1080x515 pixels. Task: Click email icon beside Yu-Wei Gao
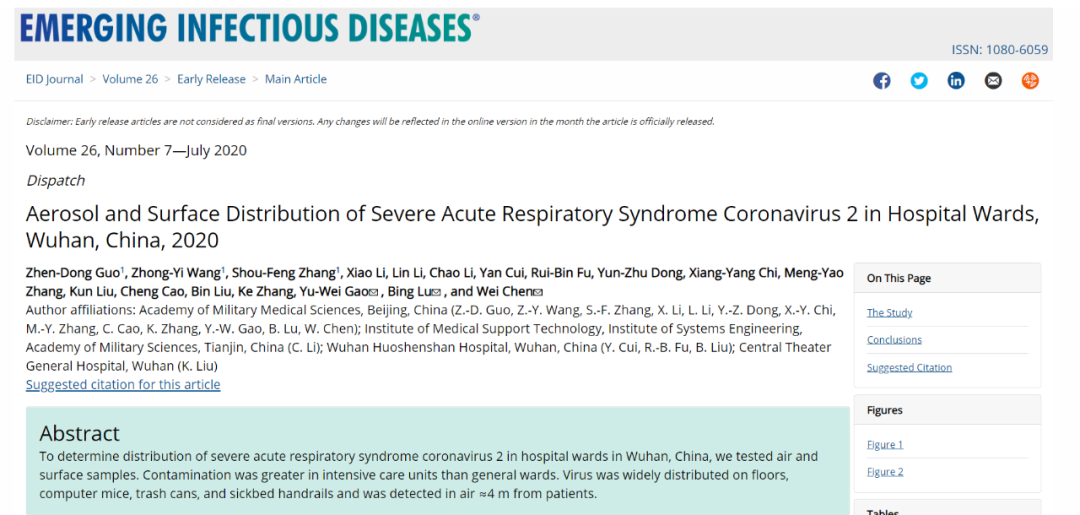pos(374,293)
